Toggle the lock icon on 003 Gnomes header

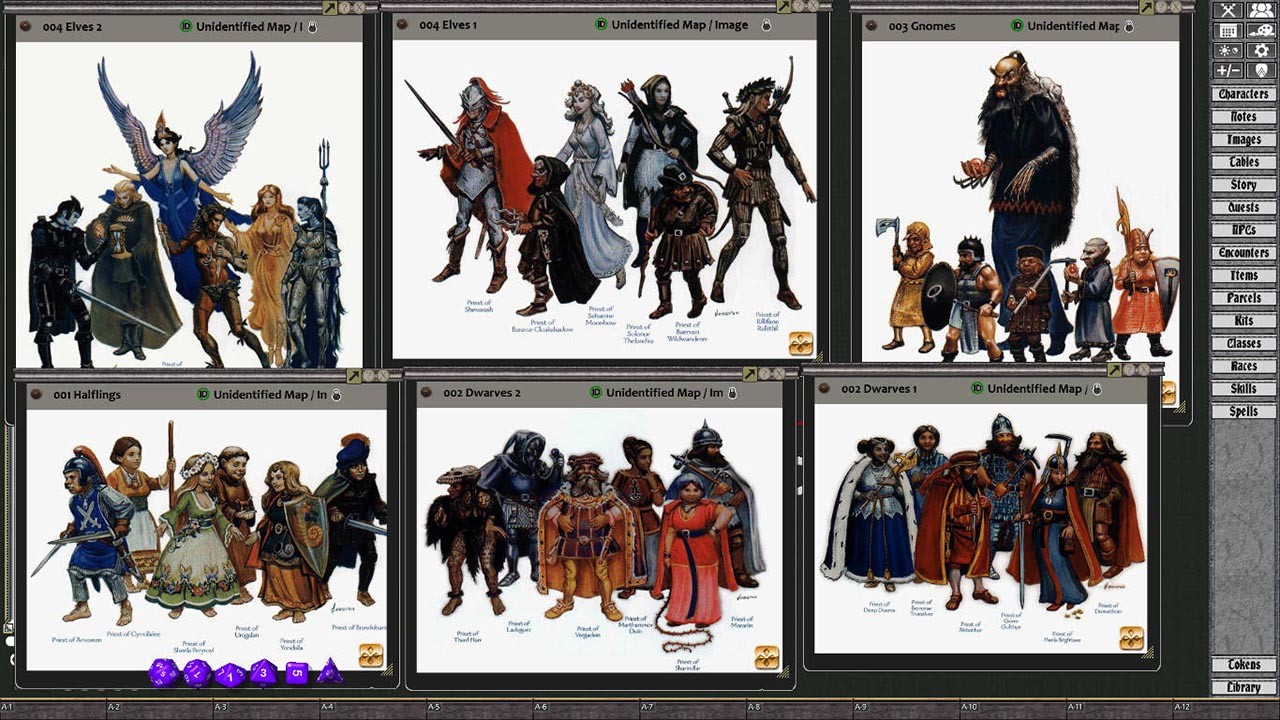(1130, 26)
